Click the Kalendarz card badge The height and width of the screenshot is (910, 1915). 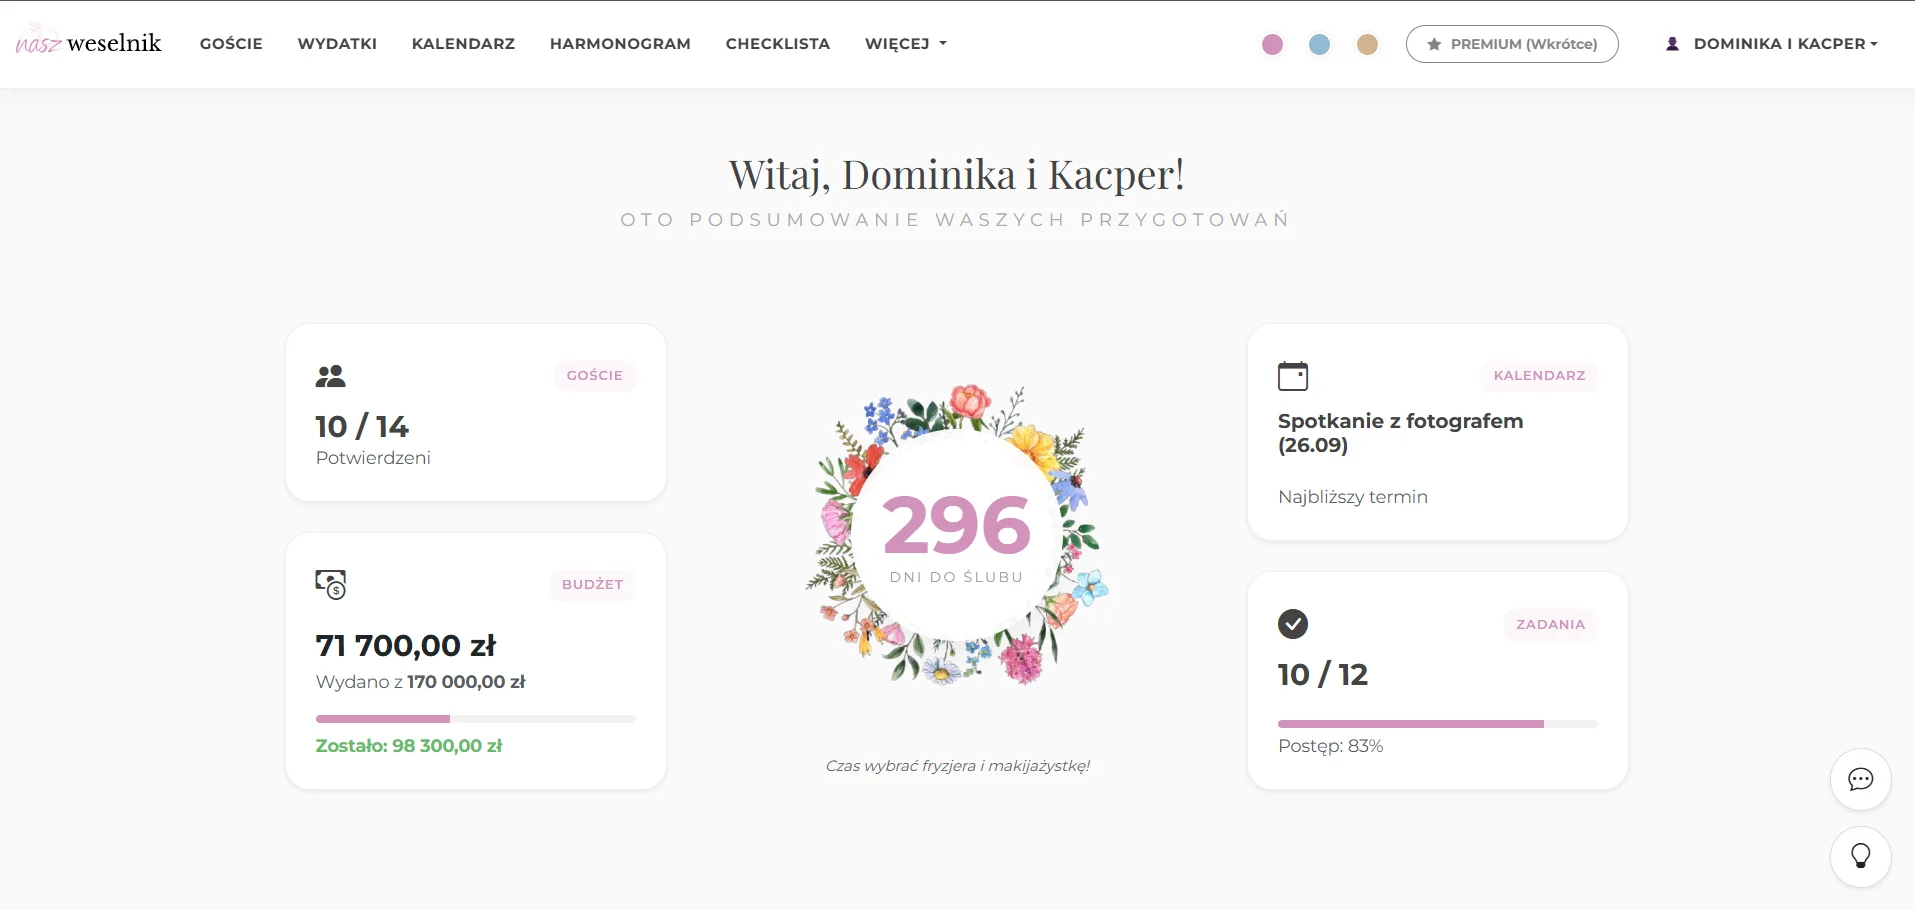[x=1540, y=375]
